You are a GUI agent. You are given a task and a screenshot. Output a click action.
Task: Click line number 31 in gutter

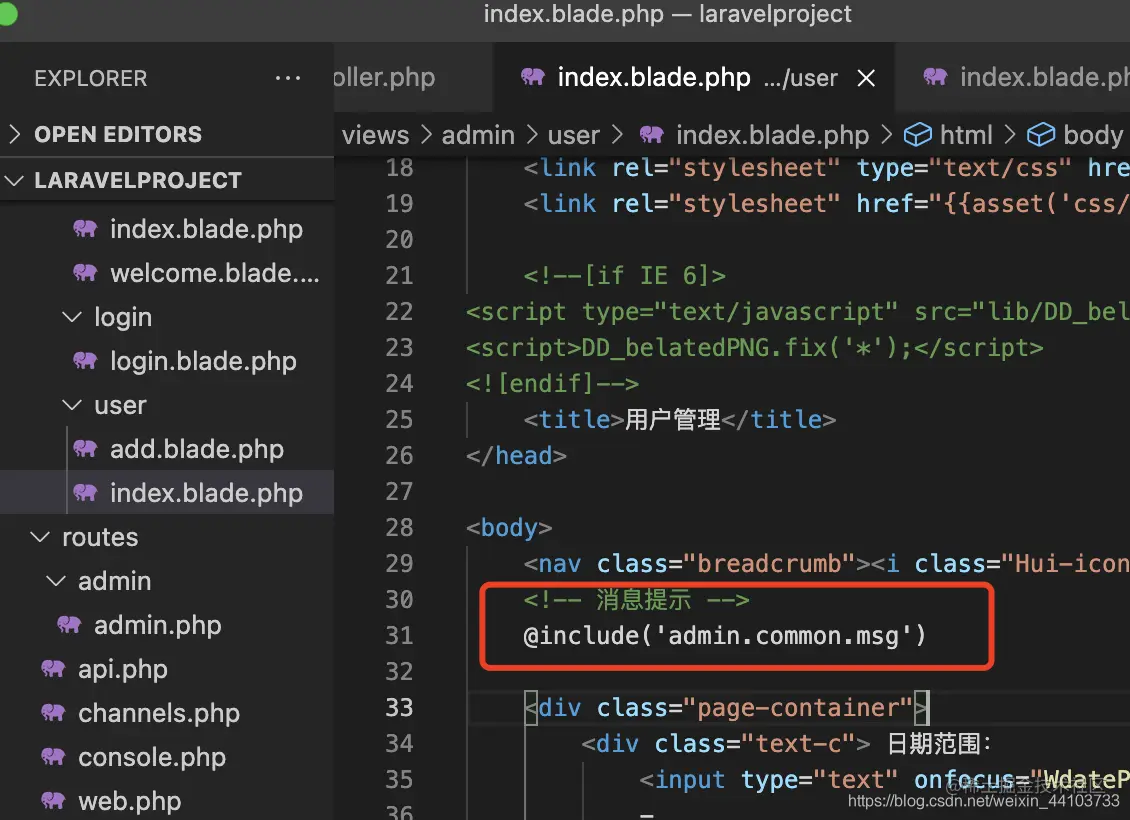(x=399, y=636)
